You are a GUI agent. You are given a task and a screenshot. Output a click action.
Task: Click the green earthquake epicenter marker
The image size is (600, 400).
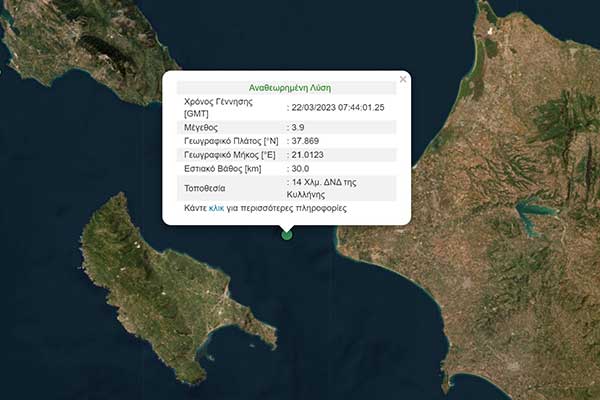pyautogui.click(x=287, y=234)
